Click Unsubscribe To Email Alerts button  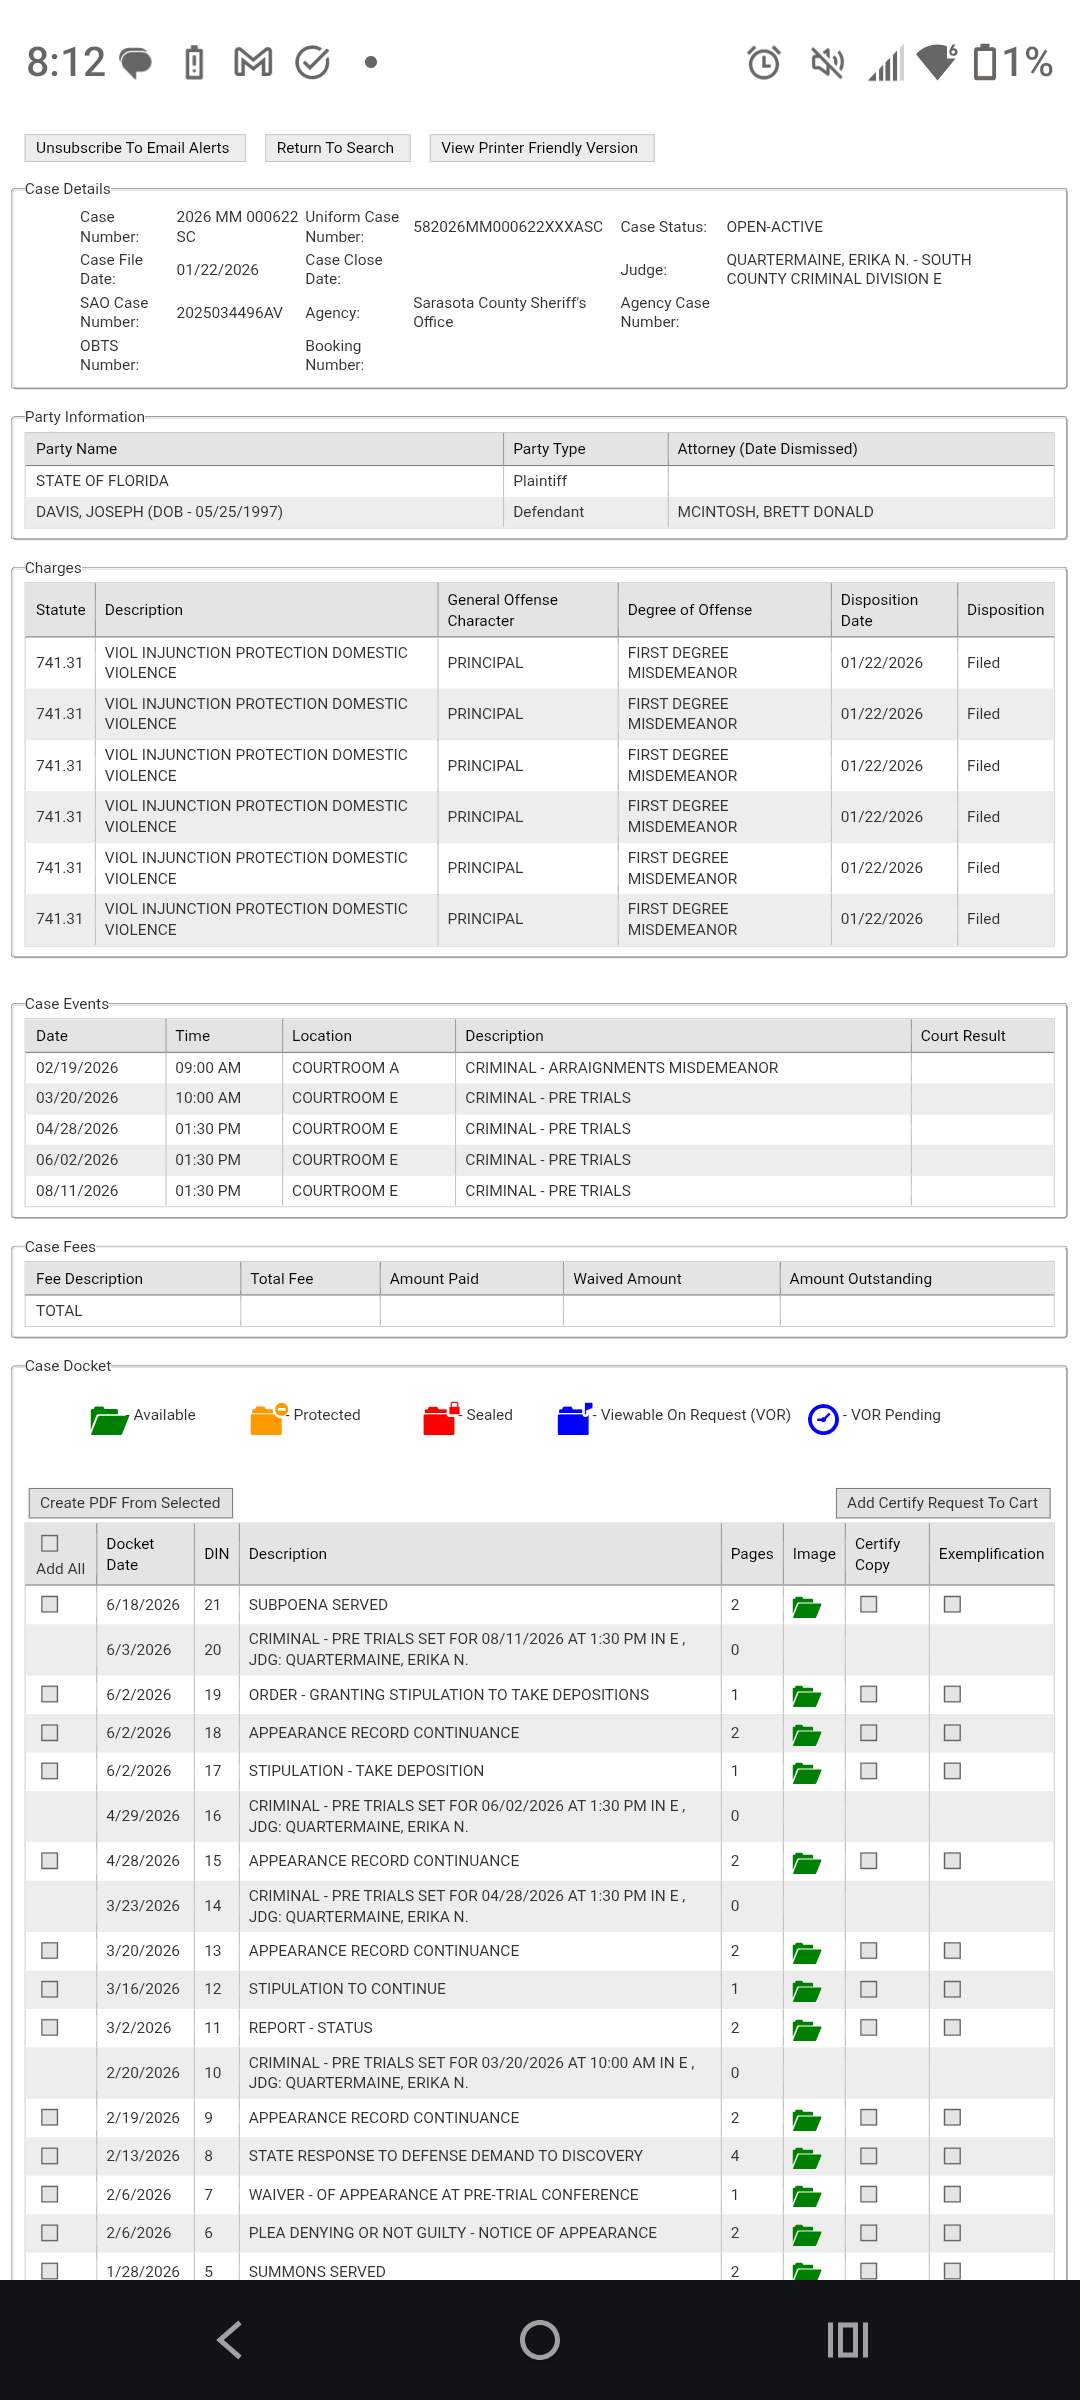[x=134, y=148]
